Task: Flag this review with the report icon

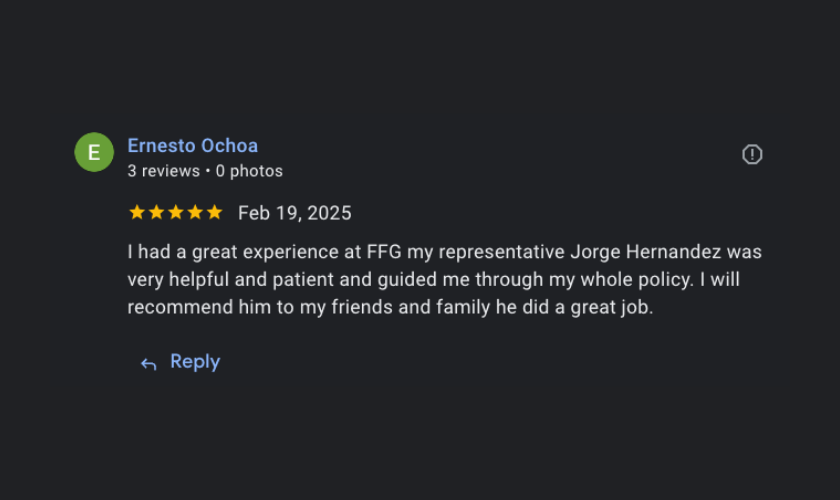Action: [x=752, y=154]
